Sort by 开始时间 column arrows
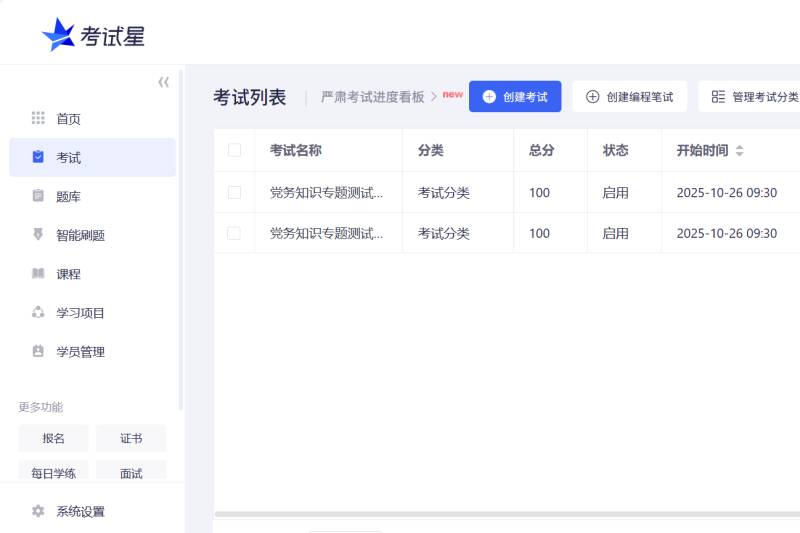This screenshot has height=533, width=800. coord(739,151)
